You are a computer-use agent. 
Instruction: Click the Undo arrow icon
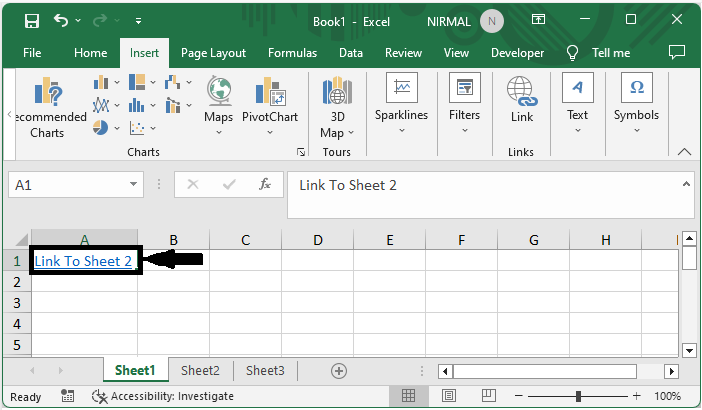[62, 20]
